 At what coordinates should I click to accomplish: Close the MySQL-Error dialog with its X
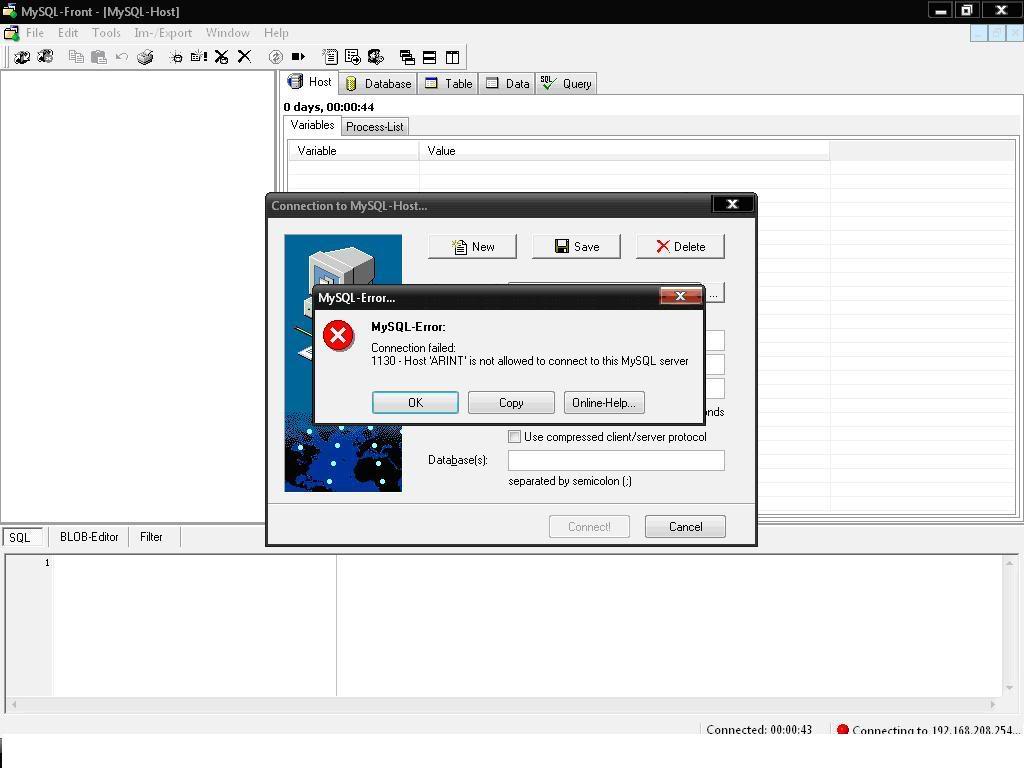pos(680,296)
